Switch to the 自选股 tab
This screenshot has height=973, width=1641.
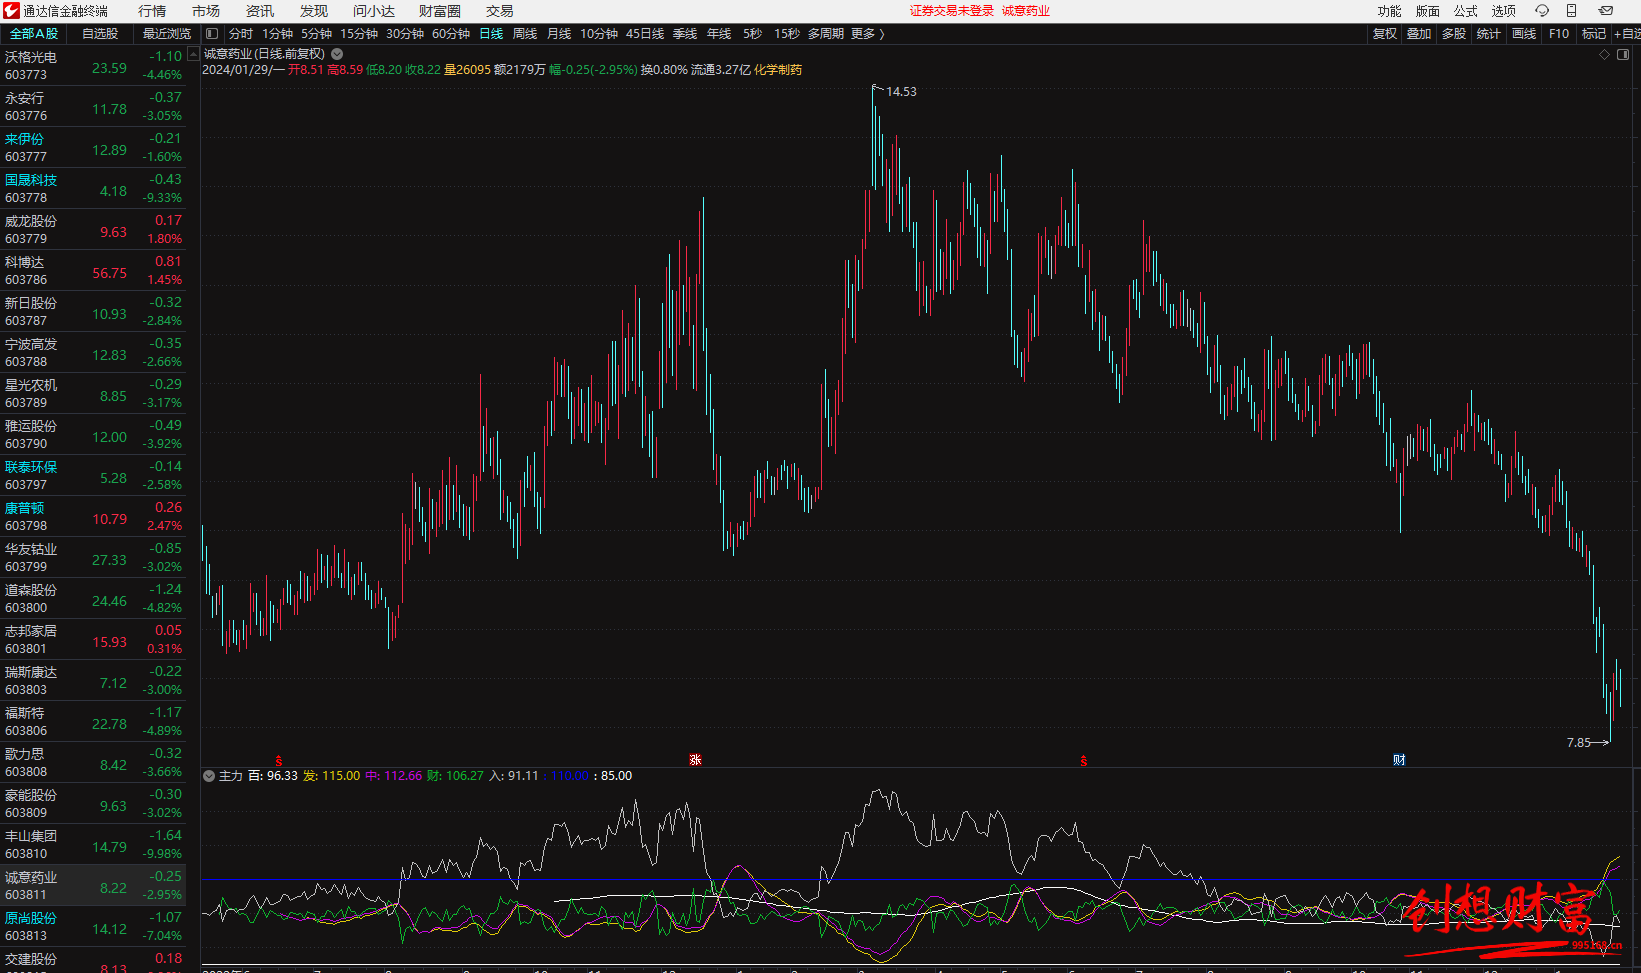click(100, 34)
